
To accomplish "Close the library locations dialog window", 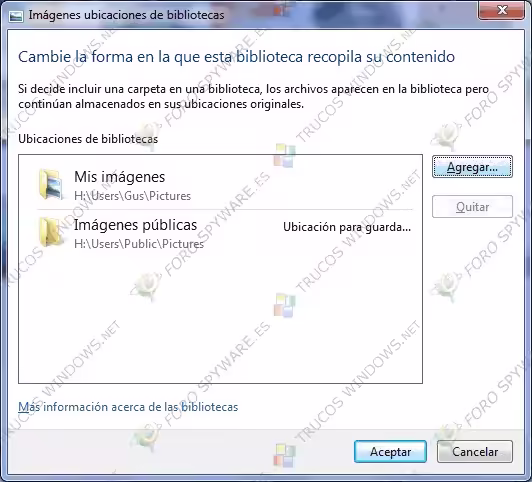I will (x=501, y=11).
